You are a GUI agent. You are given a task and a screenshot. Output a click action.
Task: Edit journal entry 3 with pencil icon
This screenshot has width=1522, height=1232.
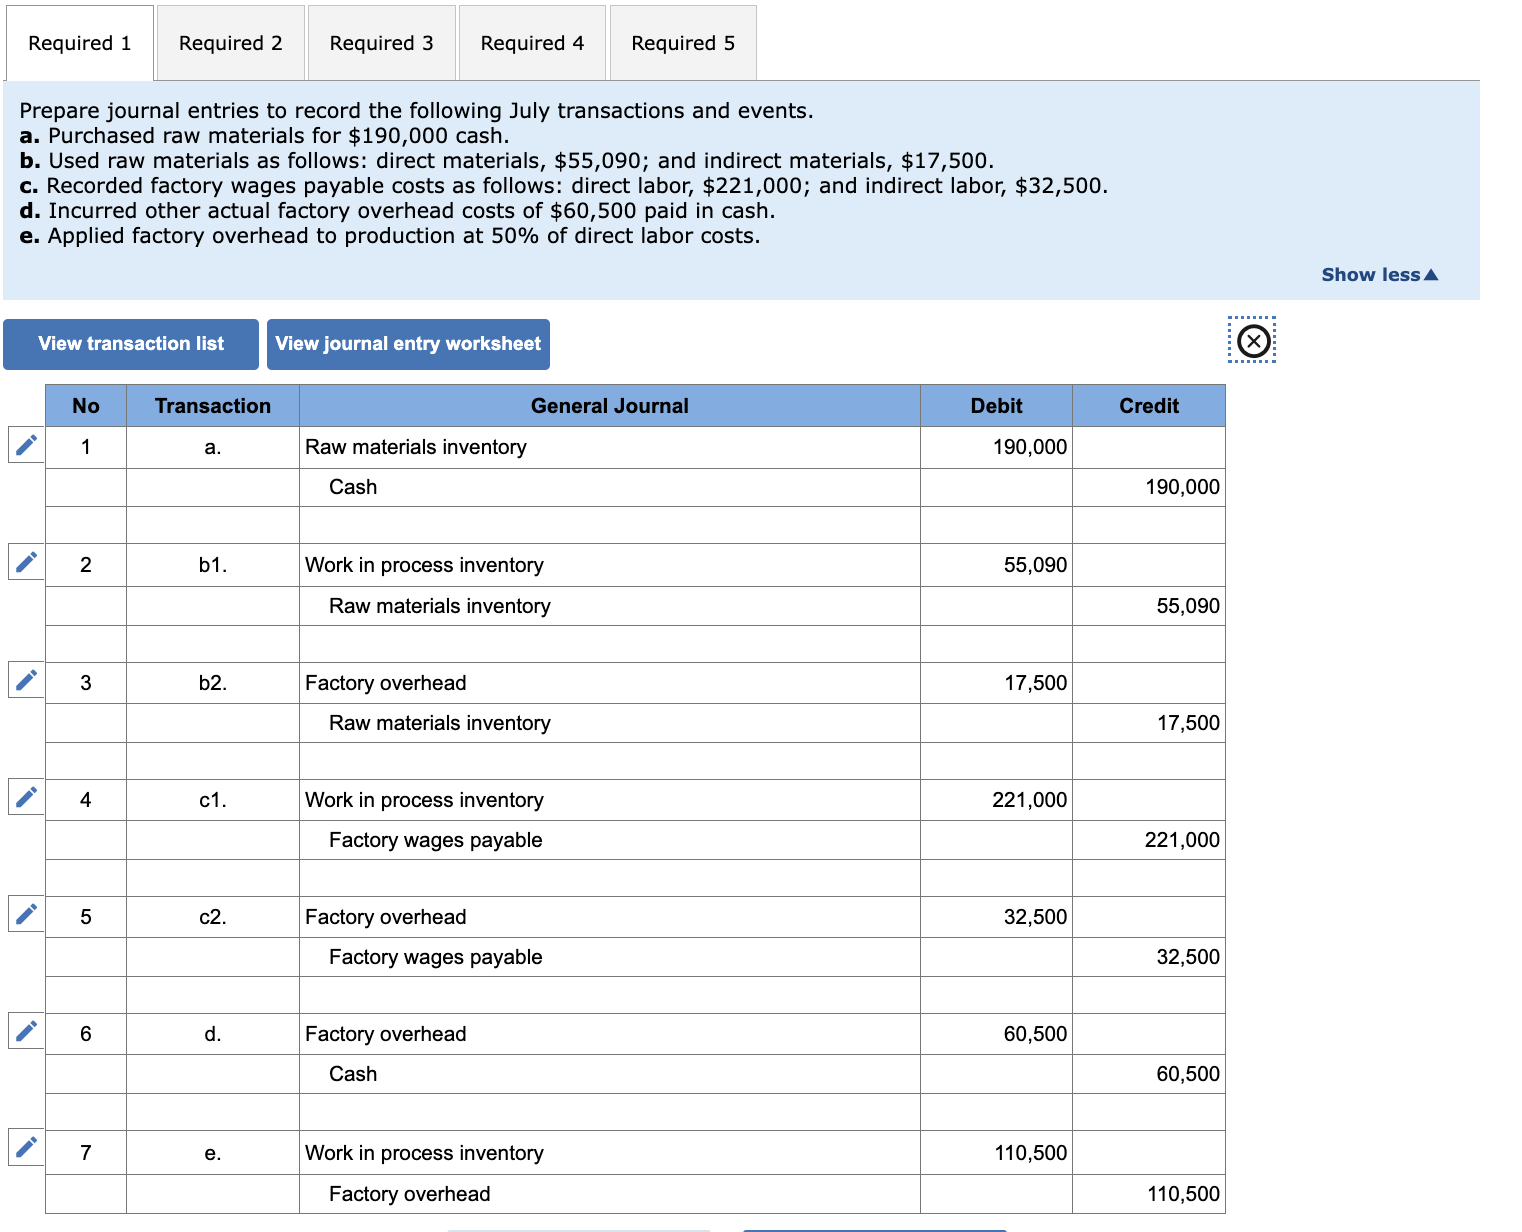pyautogui.click(x=26, y=679)
